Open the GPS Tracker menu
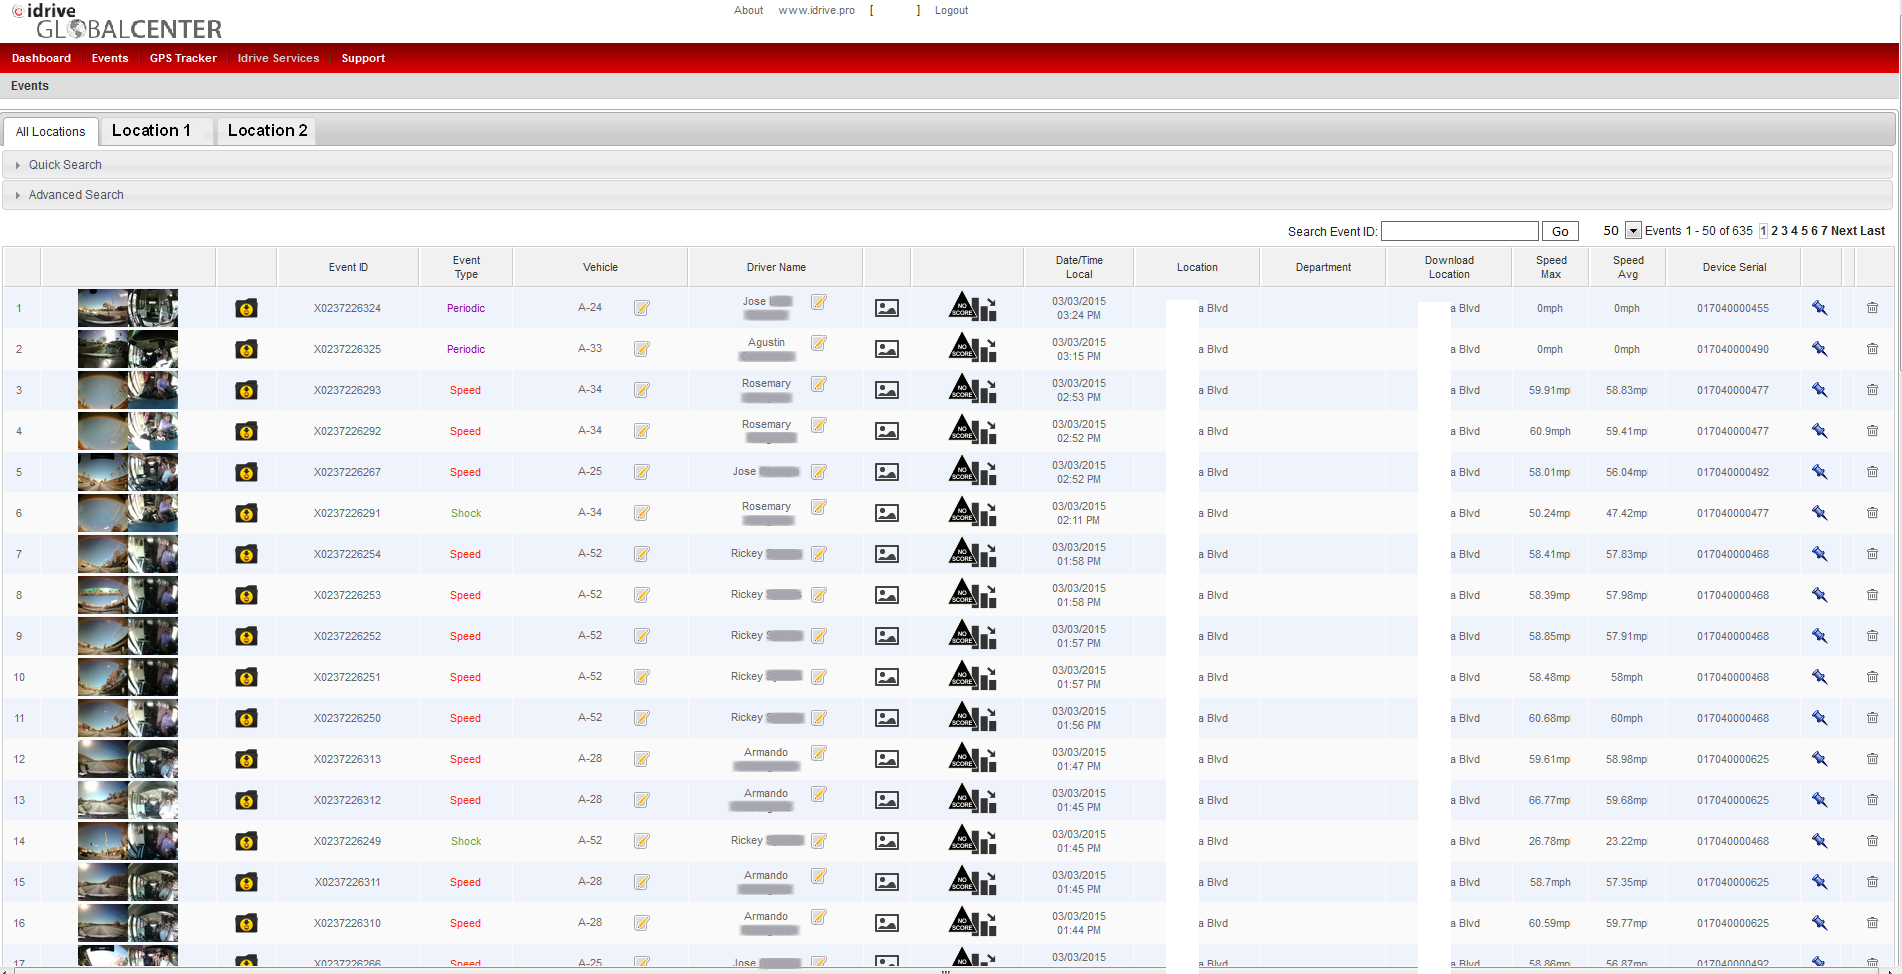 (x=183, y=58)
